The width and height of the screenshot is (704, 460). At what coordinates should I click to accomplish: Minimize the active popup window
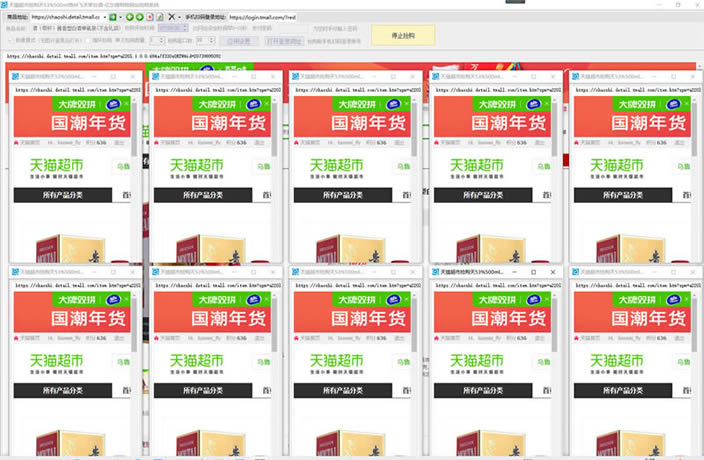coord(514,272)
